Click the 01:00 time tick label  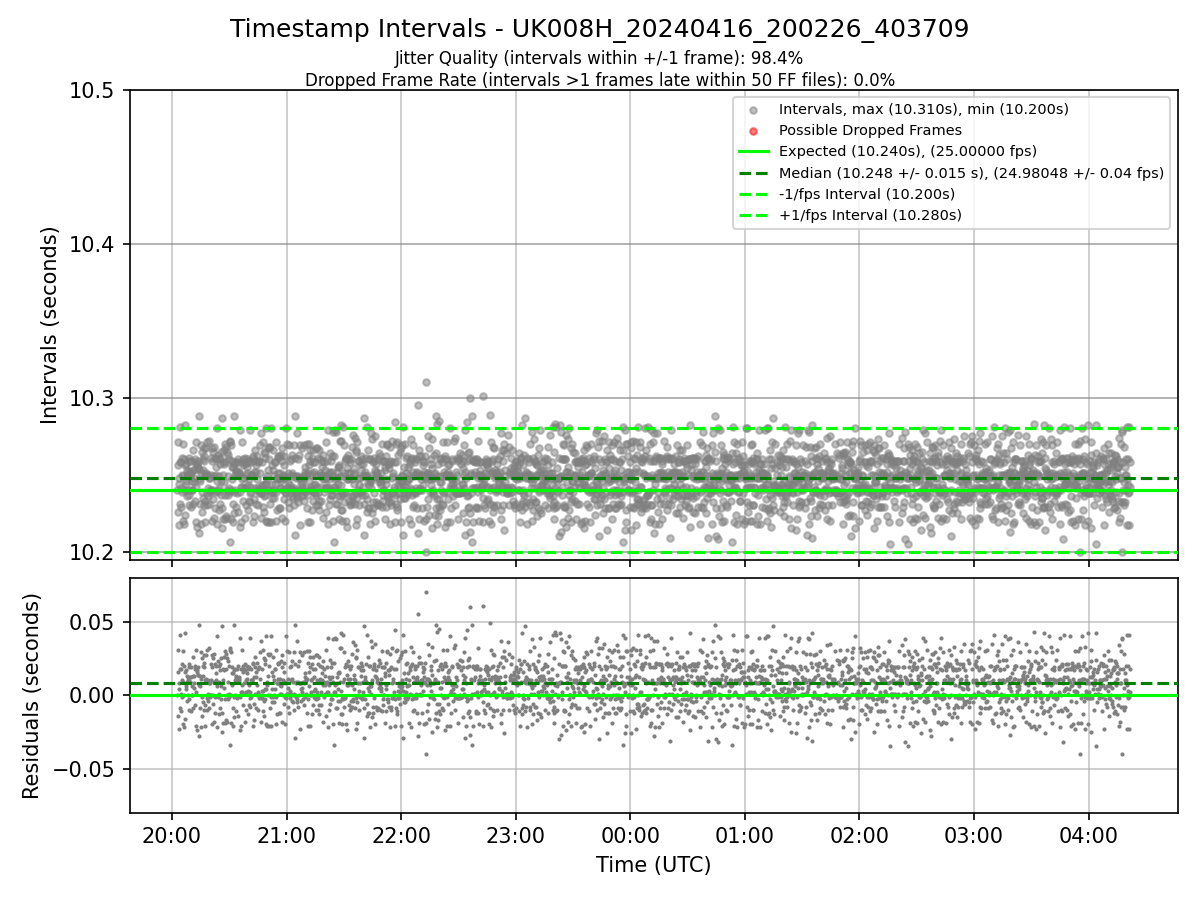[744, 834]
